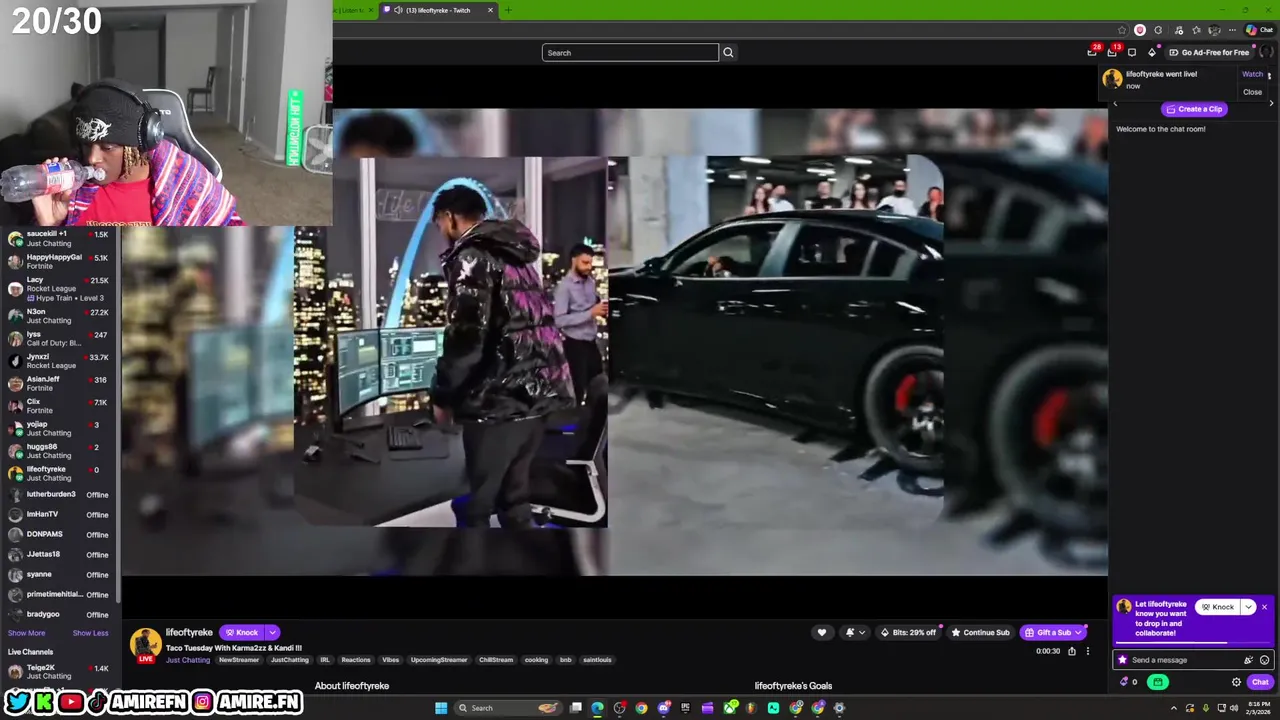Open Lacy Rocket League channel
1280x720 pixels.
(60, 289)
